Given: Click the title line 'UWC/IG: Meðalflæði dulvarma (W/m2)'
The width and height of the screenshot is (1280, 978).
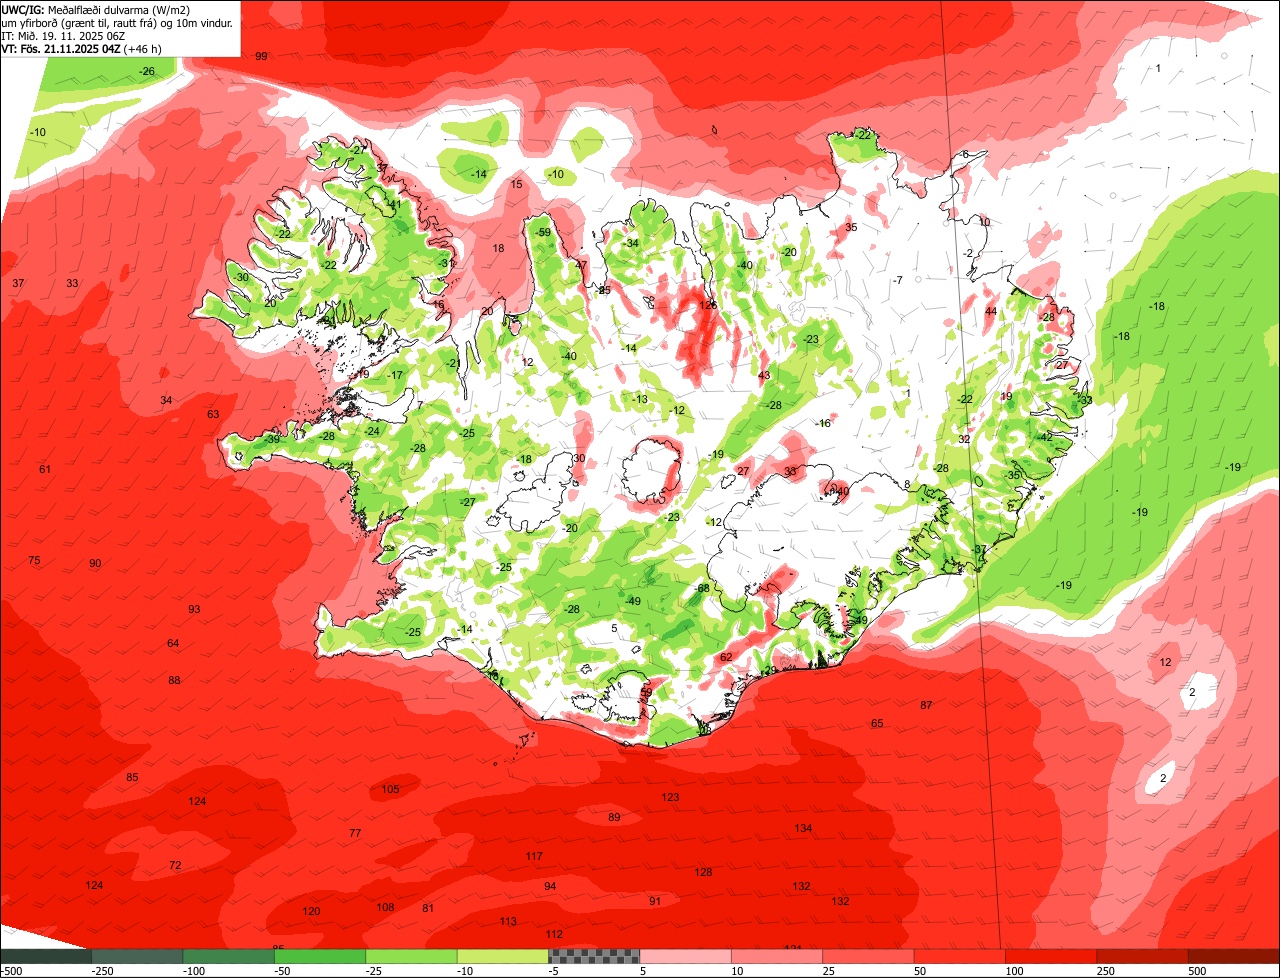Looking at the screenshot, I should [x=96, y=10].
